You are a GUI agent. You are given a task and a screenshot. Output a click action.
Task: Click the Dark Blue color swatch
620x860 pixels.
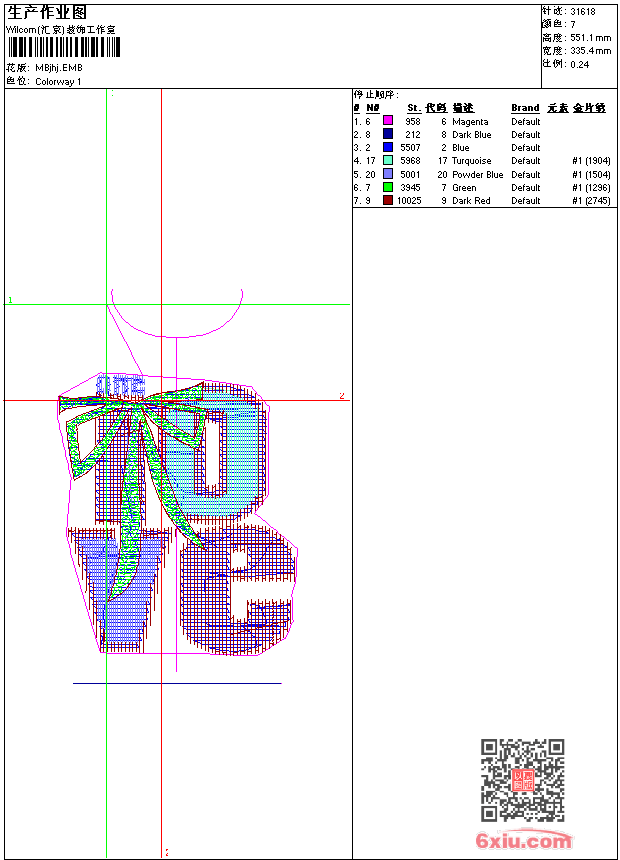point(388,134)
